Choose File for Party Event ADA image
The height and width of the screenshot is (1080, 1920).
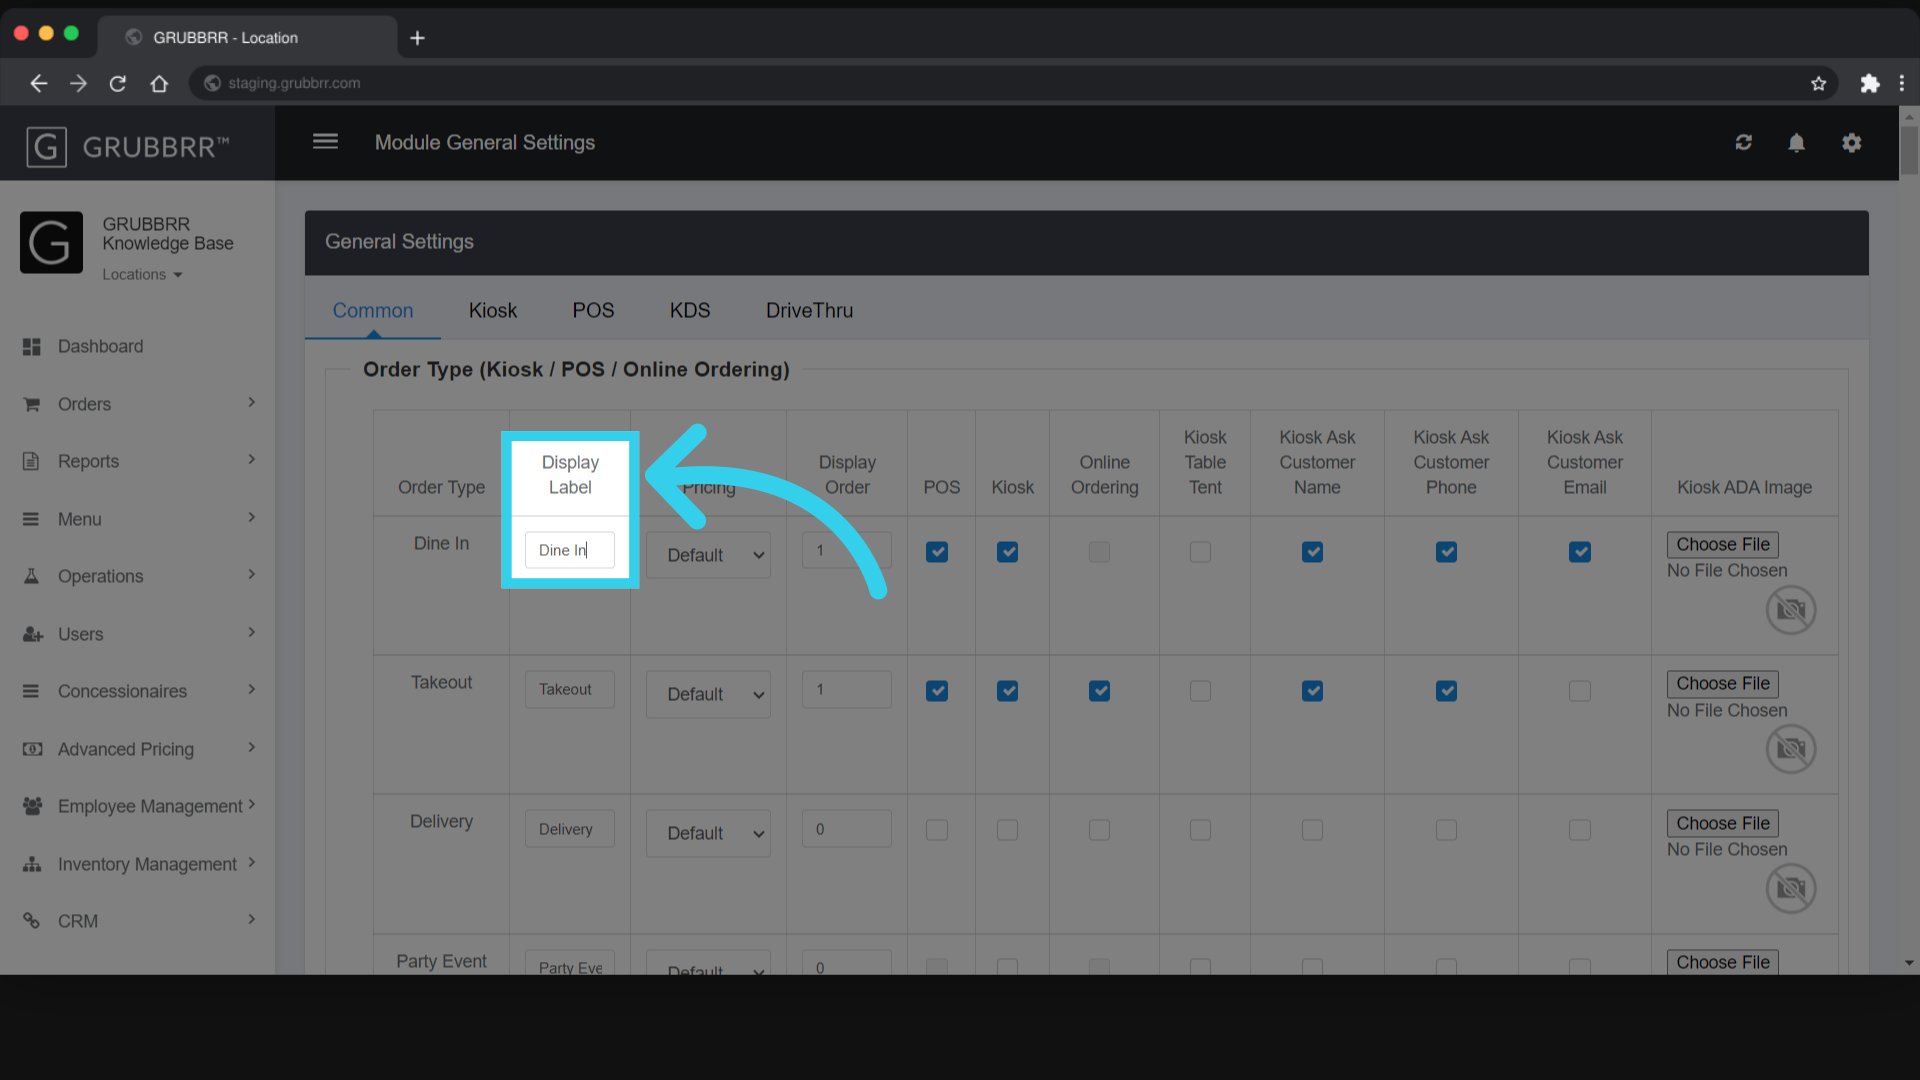pos(1722,962)
